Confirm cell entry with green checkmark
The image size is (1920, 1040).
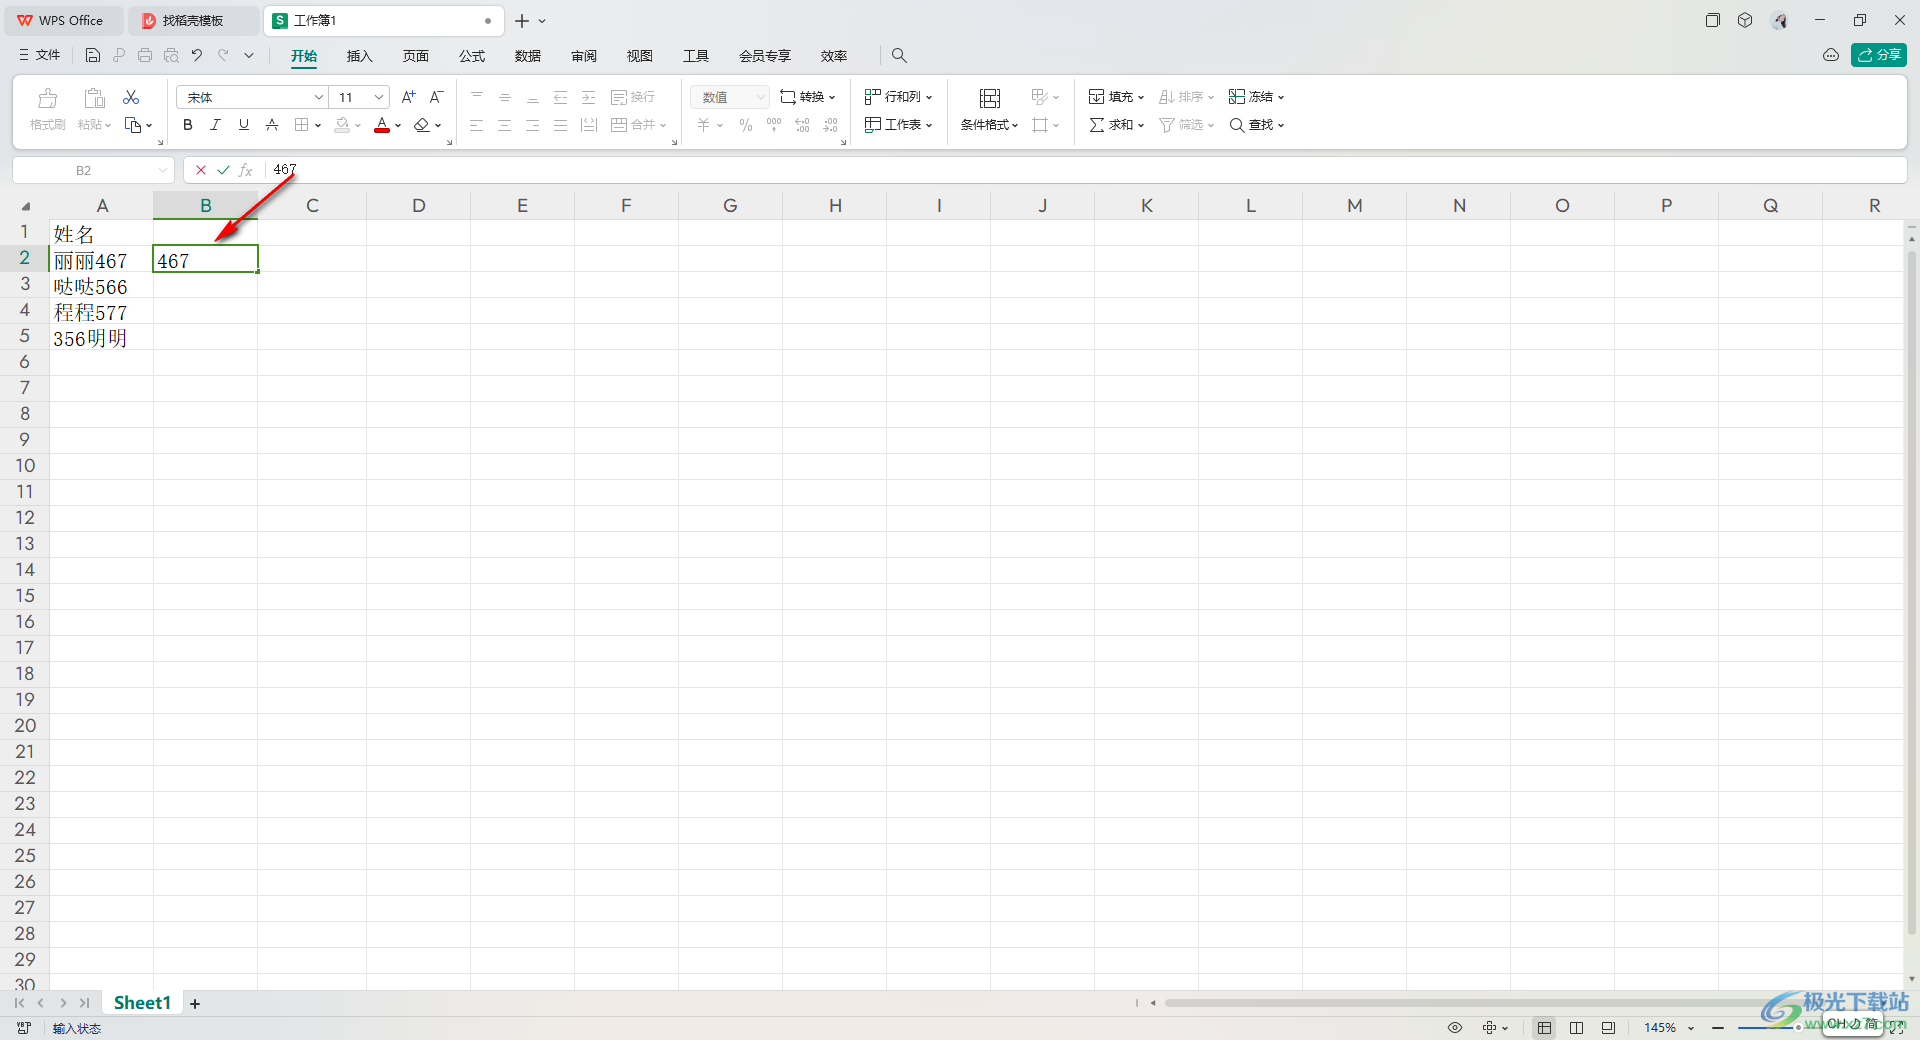click(223, 170)
